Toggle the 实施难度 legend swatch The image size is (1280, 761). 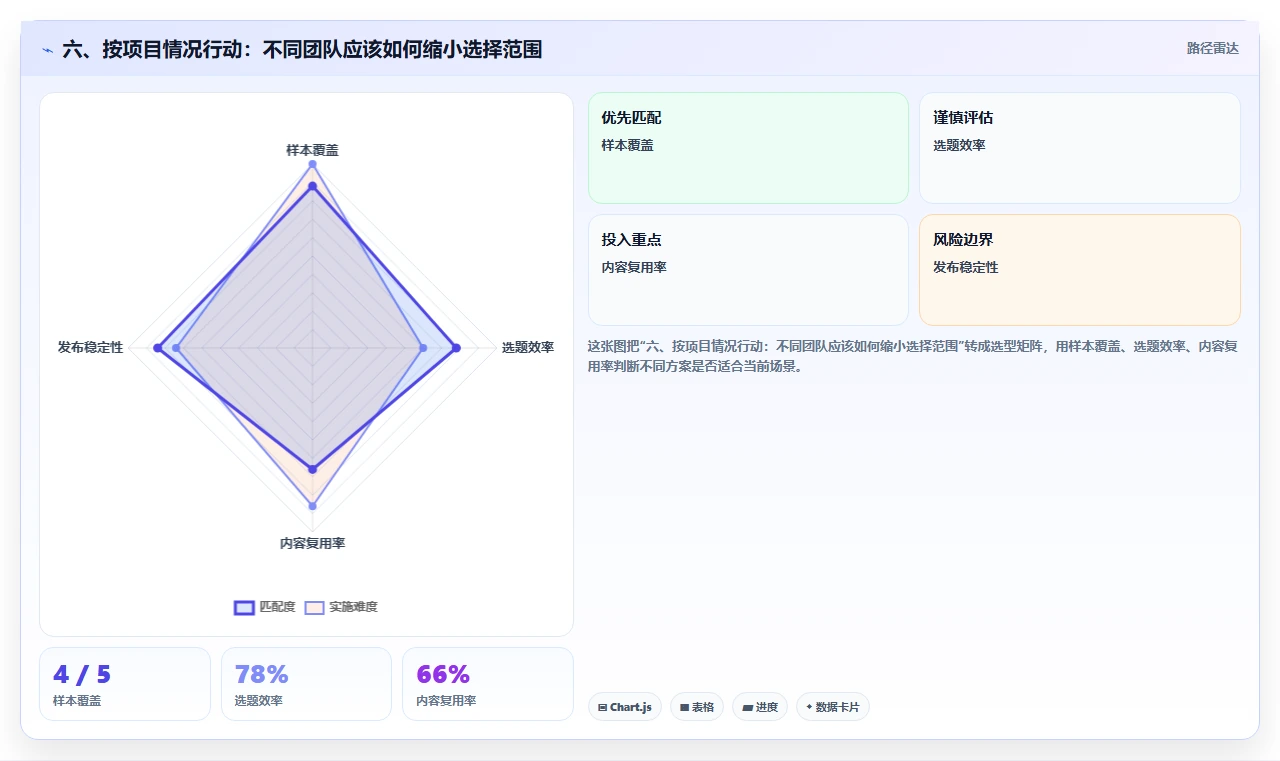click(x=314, y=607)
